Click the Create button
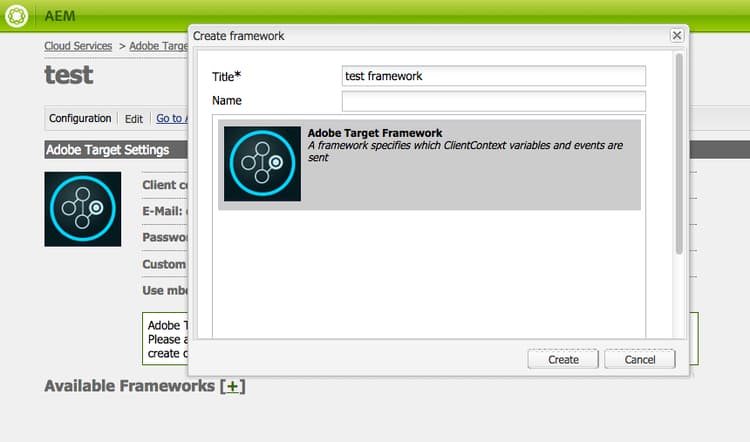Image resolution: width=750 pixels, height=442 pixels. point(563,359)
